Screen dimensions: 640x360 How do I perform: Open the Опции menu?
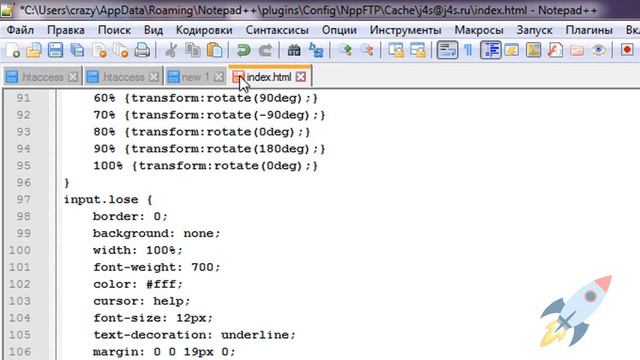[x=339, y=30]
